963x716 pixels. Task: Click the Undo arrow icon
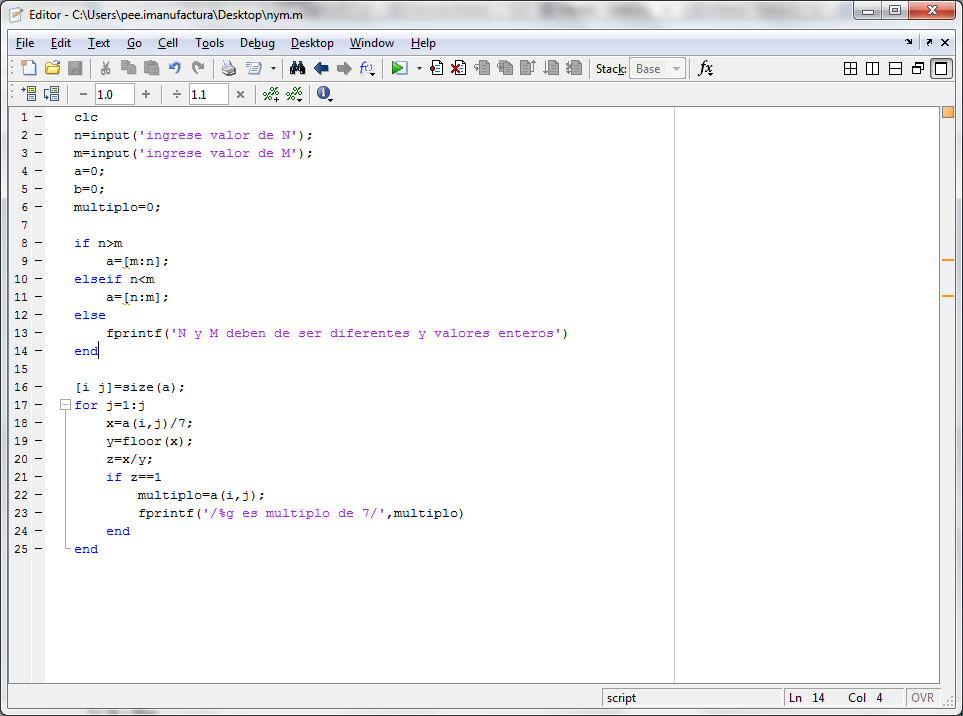point(175,68)
